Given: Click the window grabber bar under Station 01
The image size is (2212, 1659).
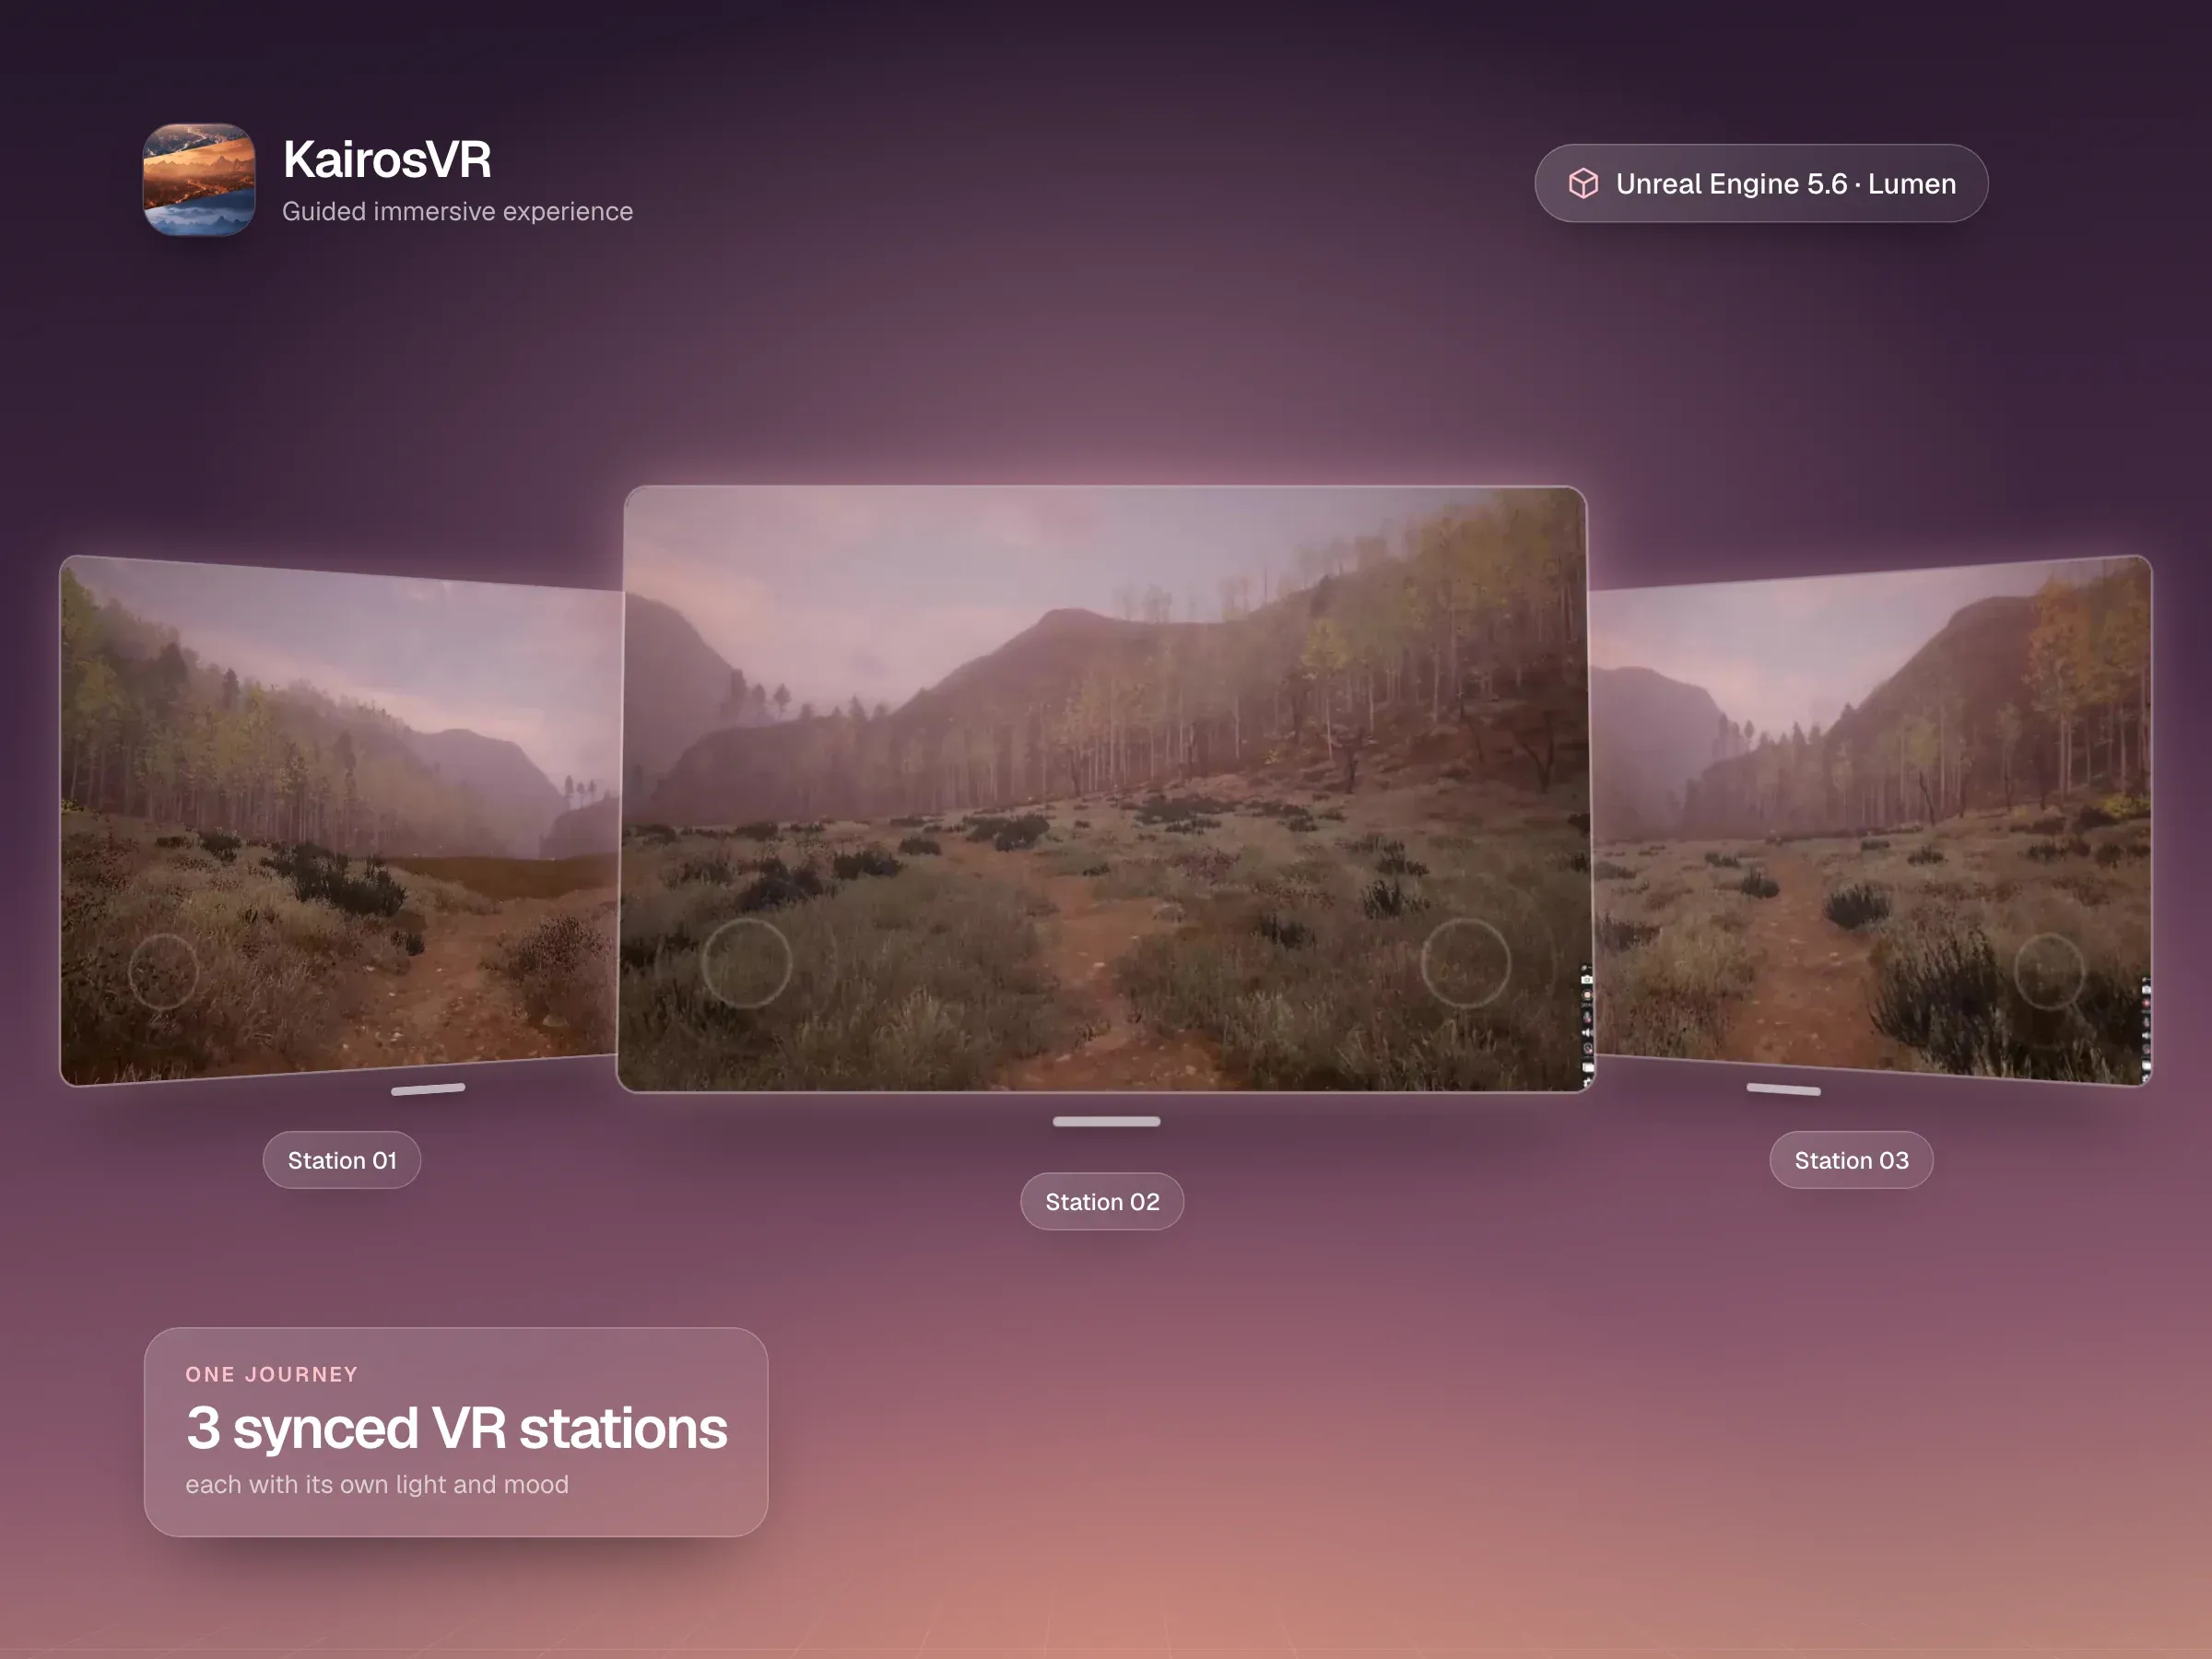Looking at the screenshot, I should click(x=428, y=1089).
